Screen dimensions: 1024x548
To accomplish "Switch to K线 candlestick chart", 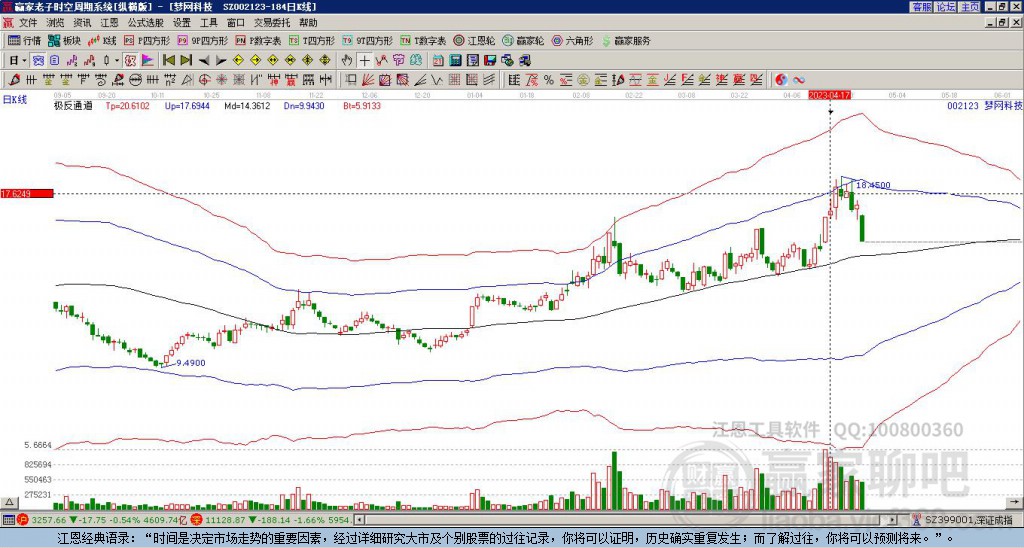I will 101,40.
